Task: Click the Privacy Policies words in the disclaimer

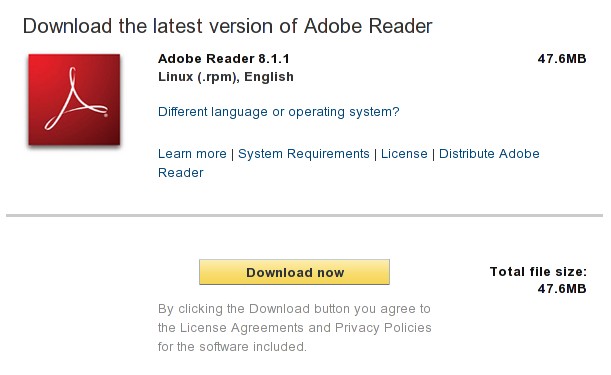Action: pos(383,328)
